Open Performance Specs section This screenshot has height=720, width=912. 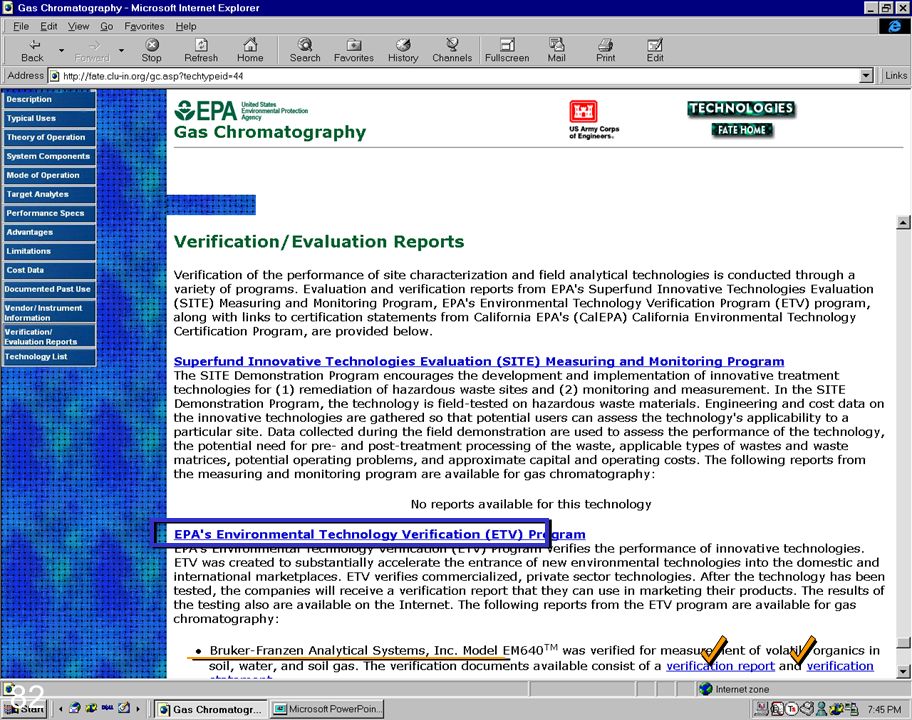click(49, 213)
